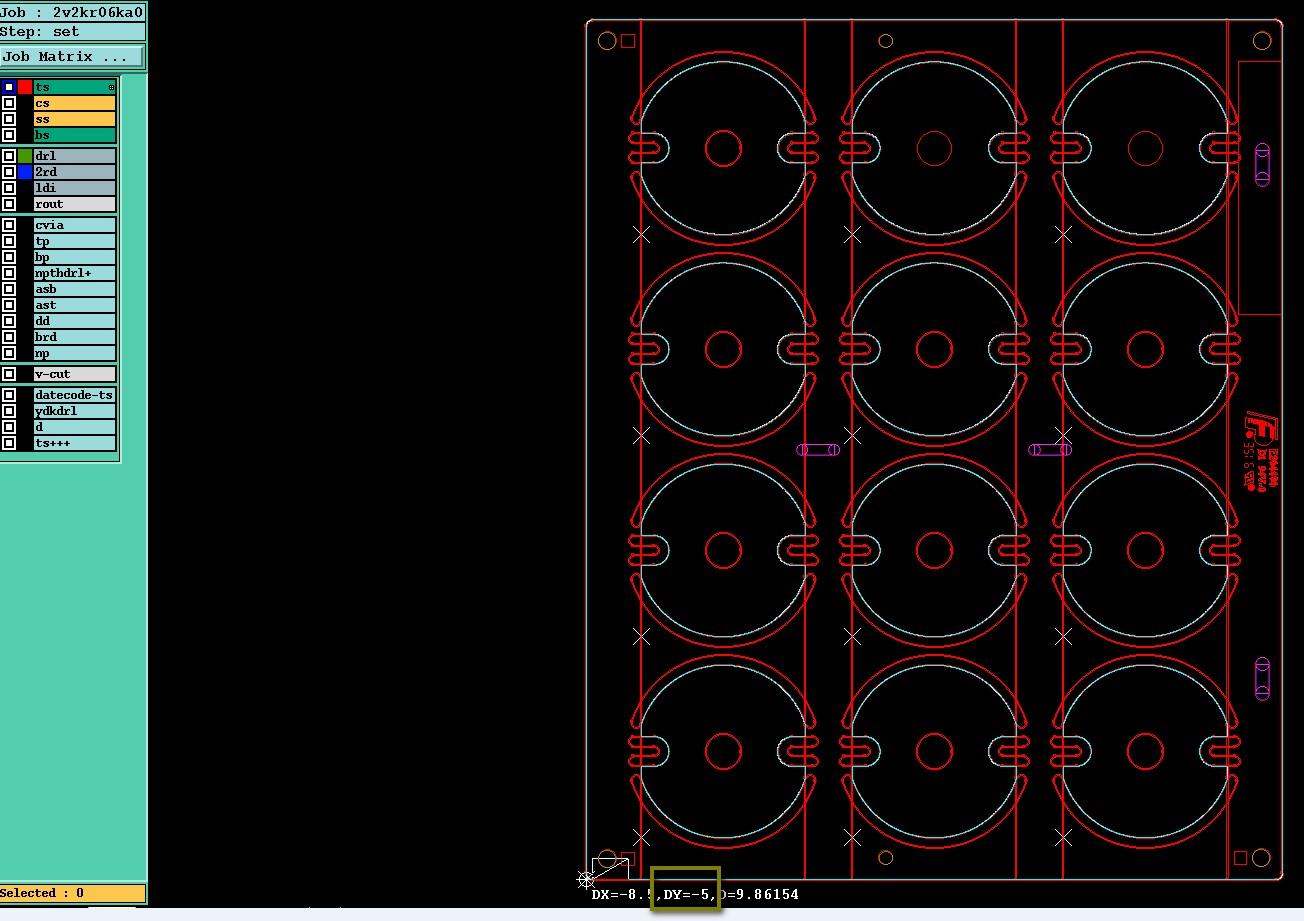
Task: Enable the bp layer checkbox
Action: point(9,257)
